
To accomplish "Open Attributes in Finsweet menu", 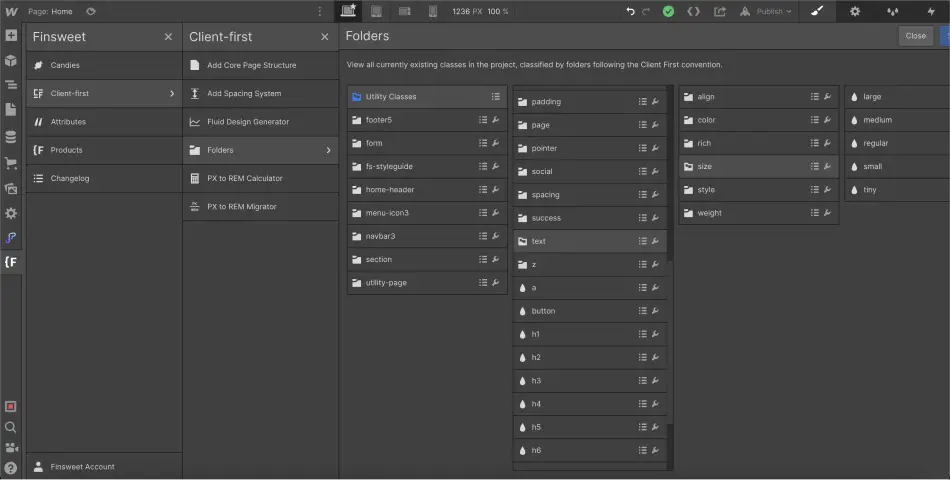I will 104,122.
